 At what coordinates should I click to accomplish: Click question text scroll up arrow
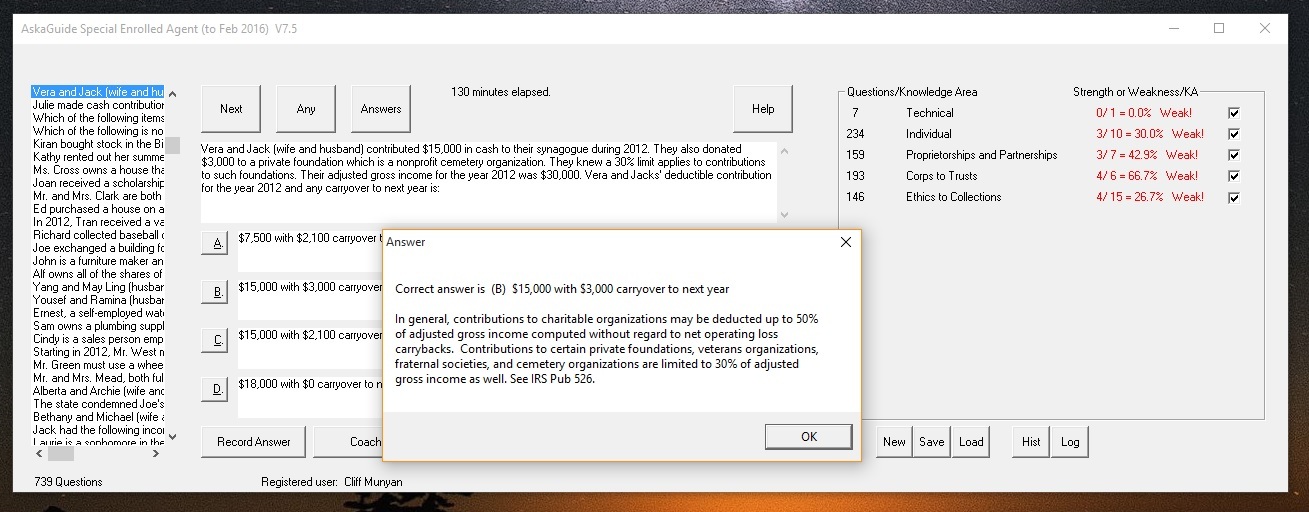(x=784, y=151)
